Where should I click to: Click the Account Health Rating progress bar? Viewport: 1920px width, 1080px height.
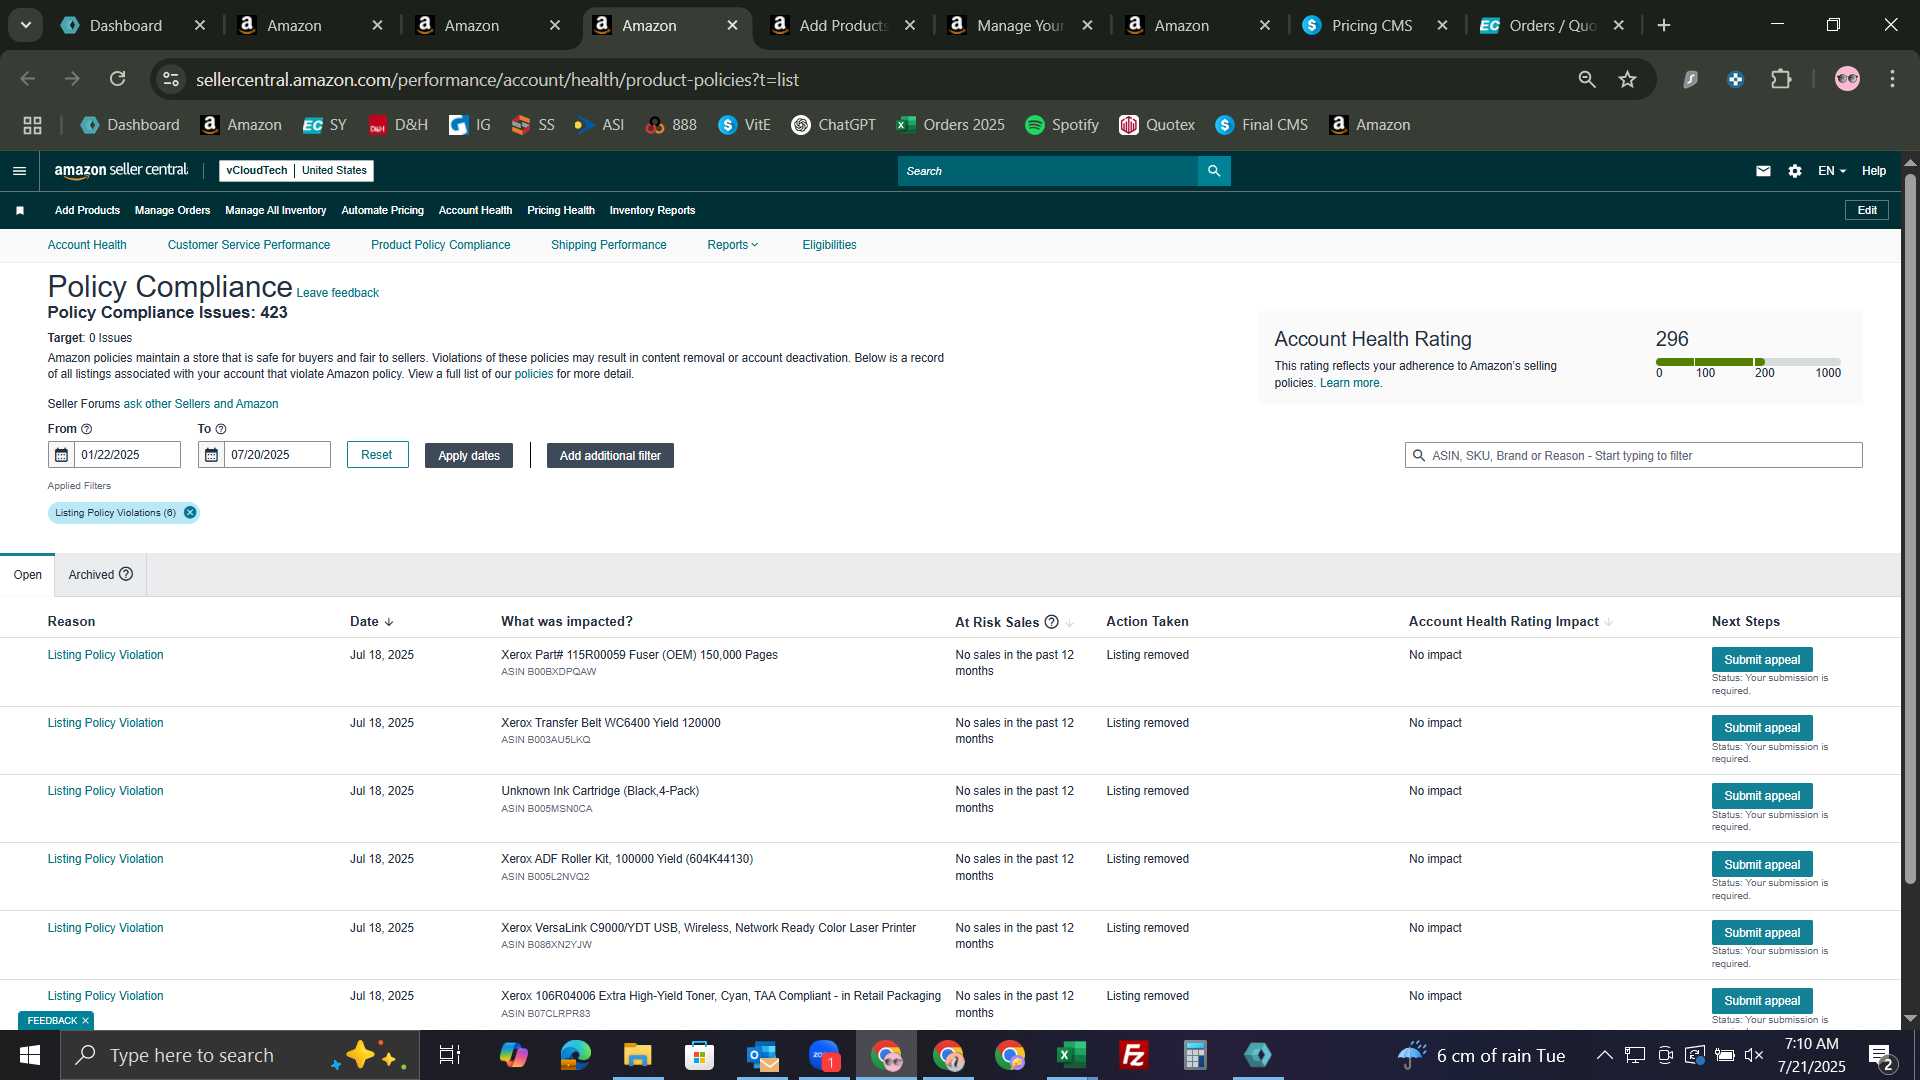(1748, 362)
